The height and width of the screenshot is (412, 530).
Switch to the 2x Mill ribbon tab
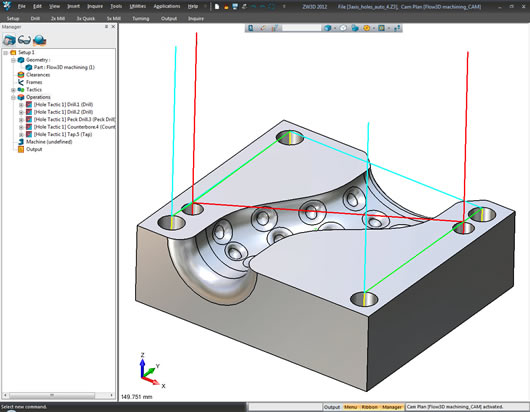click(x=58, y=19)
